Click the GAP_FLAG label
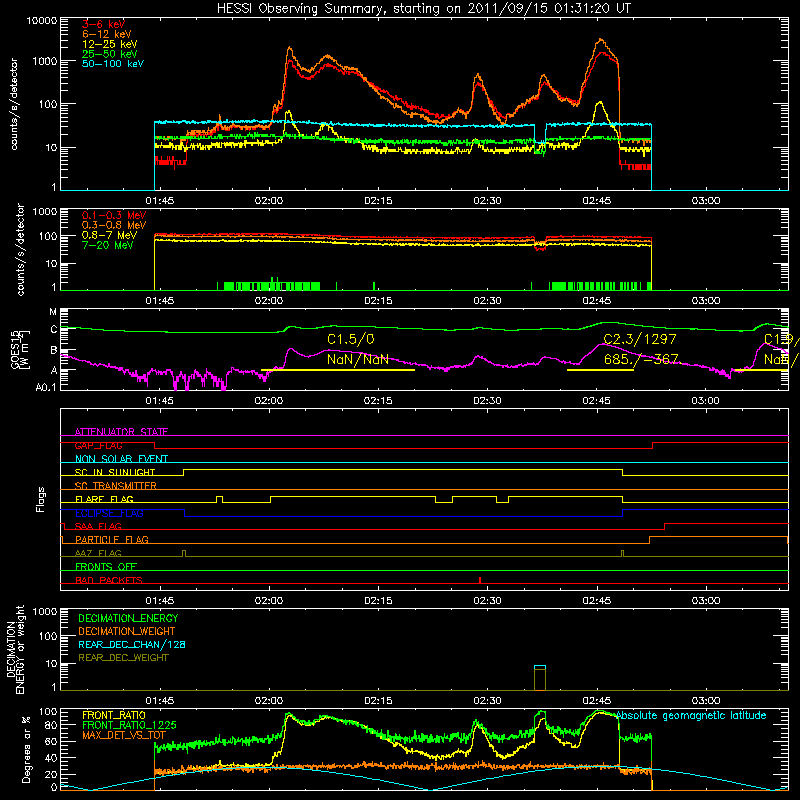Screen dimensions: 800x800 point(98,445)
